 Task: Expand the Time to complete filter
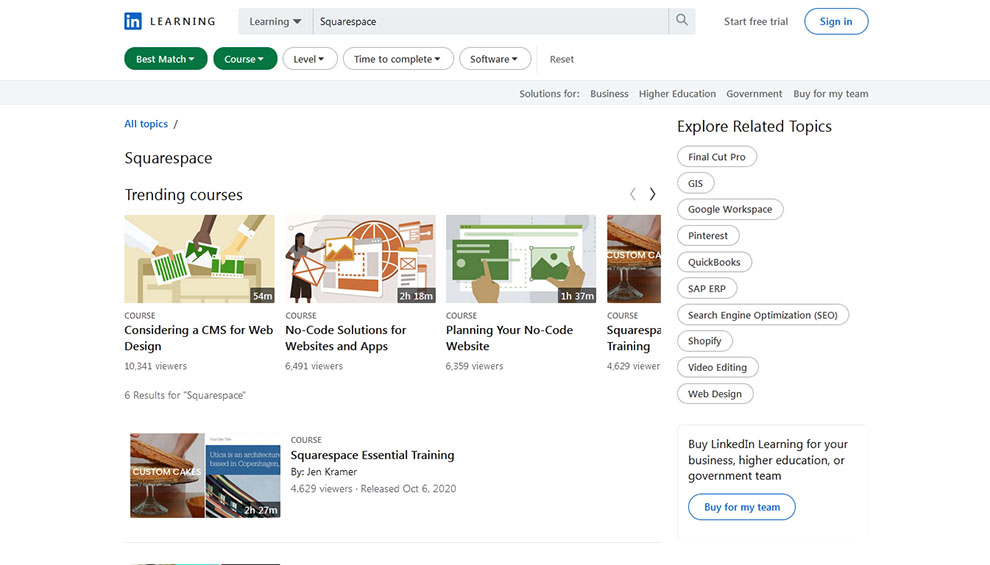click(398, 59)
